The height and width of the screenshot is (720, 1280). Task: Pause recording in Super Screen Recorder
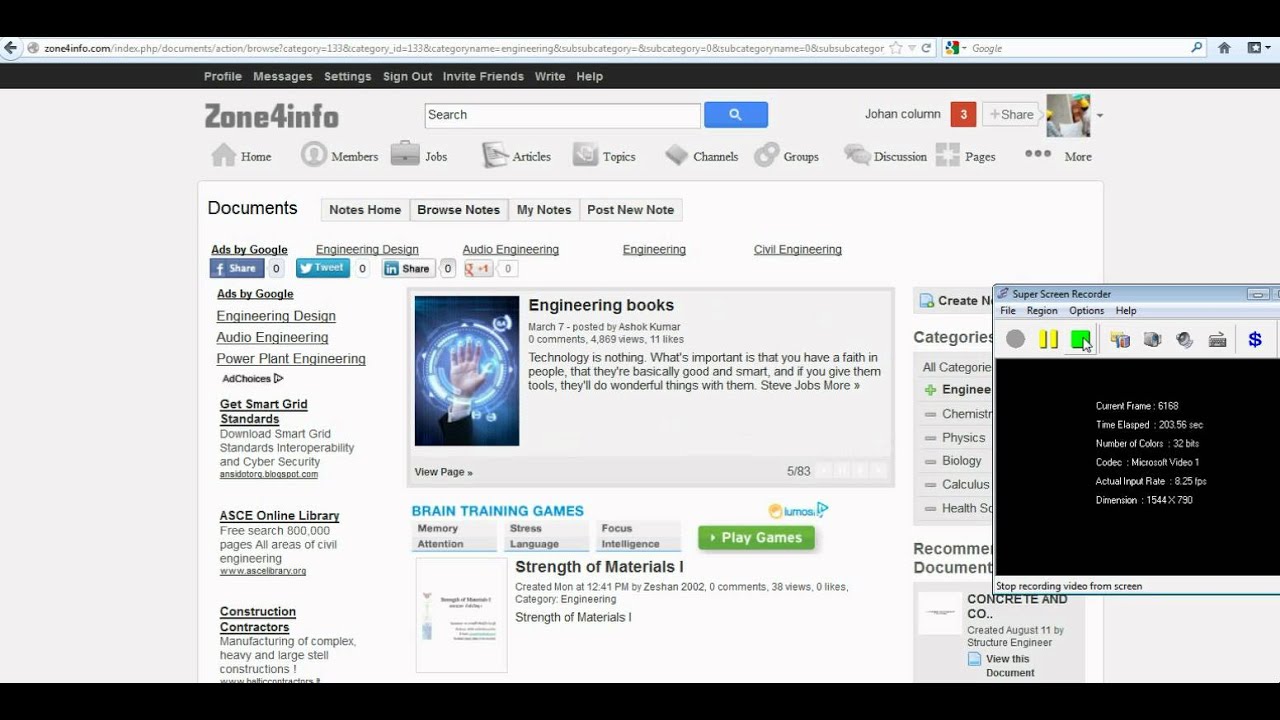coord(1048,339)
